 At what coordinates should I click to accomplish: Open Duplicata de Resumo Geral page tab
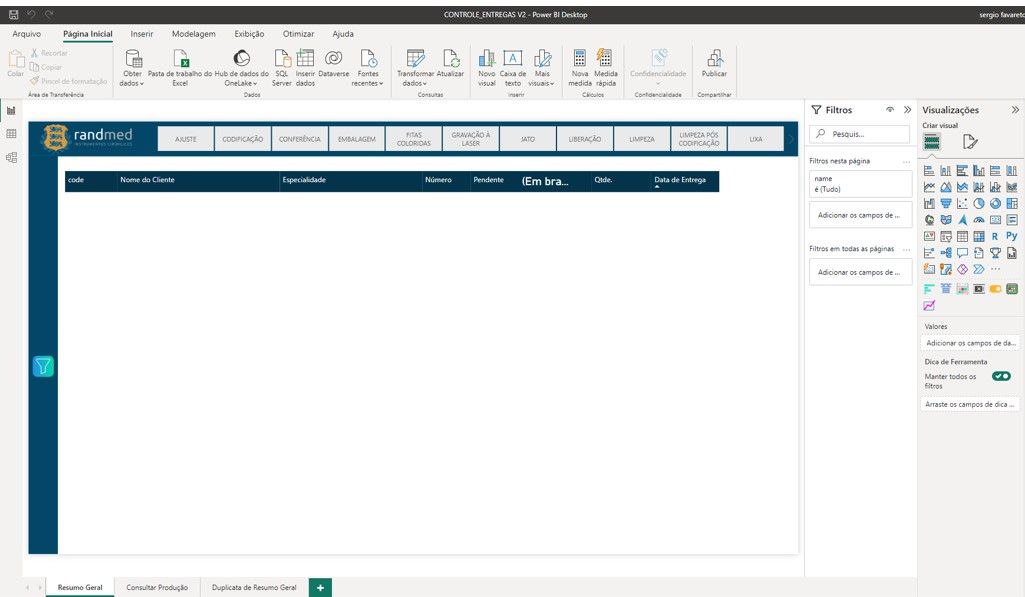pos(254,587)
